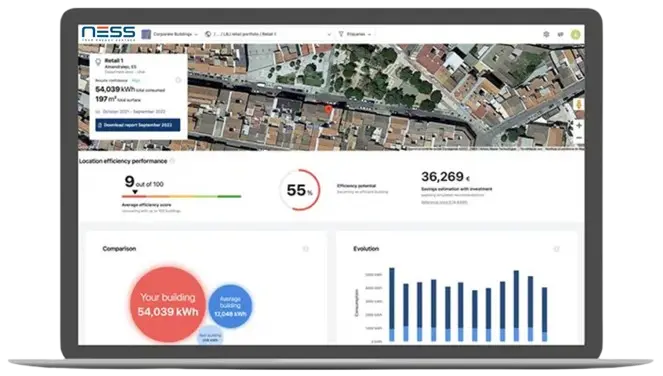Image resolution: width=663 pixels, height=376 pixels.
Task: Click the icon beside the settings gear
Action: coord(561,34)
